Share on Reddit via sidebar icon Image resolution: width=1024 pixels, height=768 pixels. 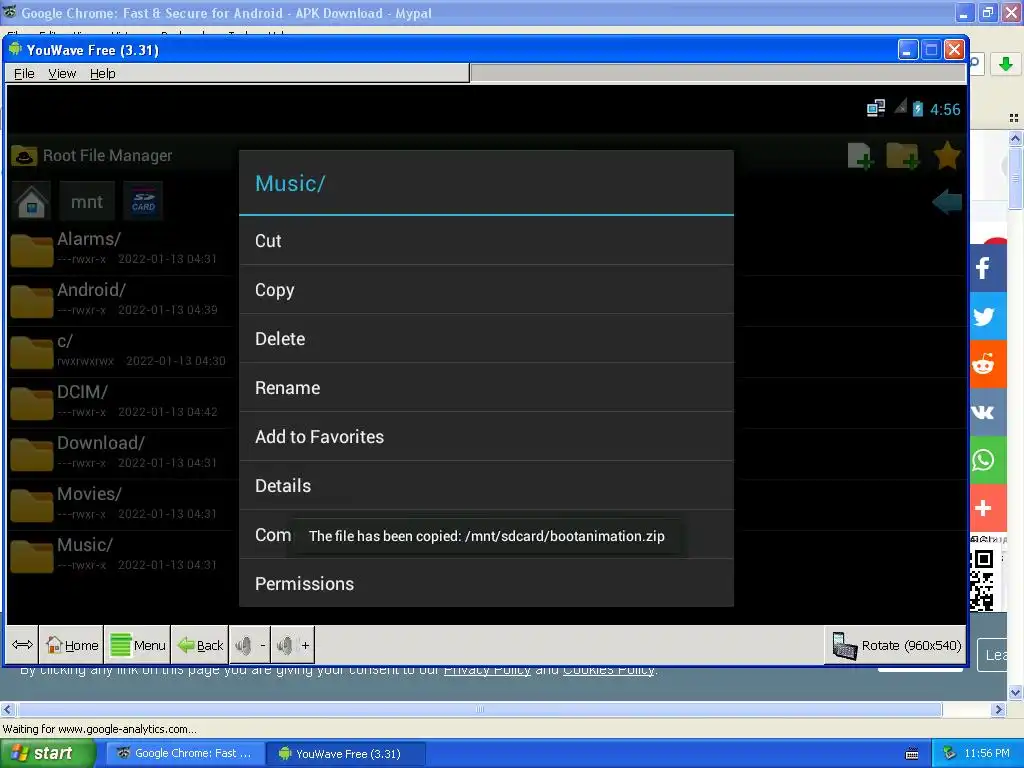(987, 364)
